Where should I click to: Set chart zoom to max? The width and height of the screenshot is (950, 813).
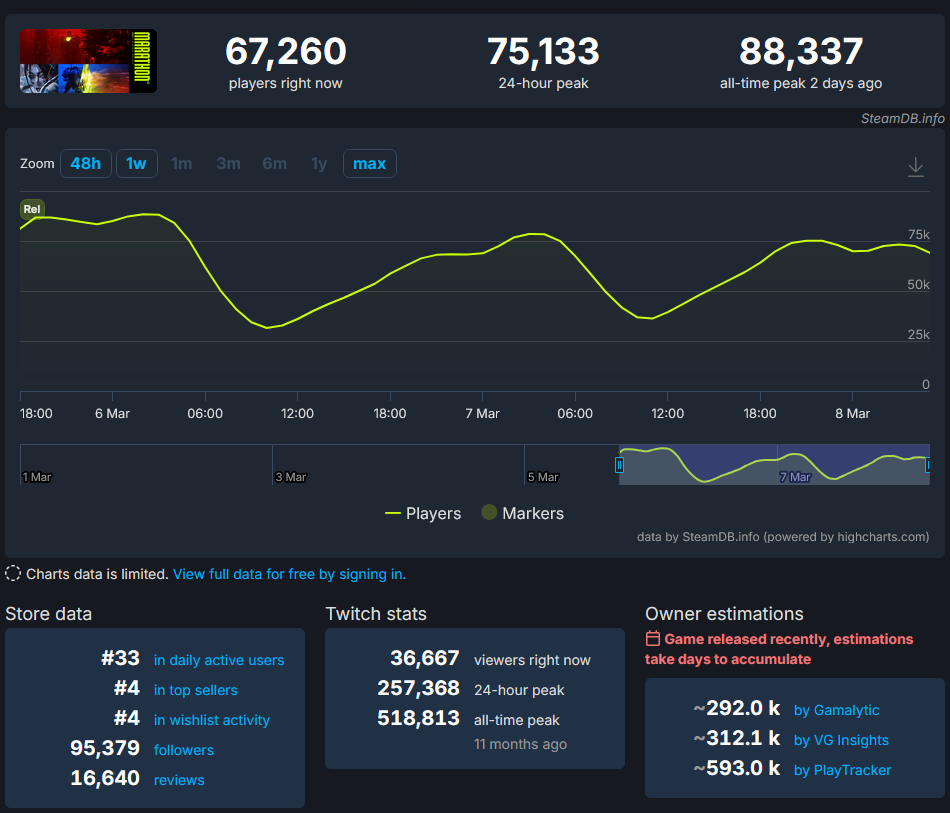click(370, 164)
